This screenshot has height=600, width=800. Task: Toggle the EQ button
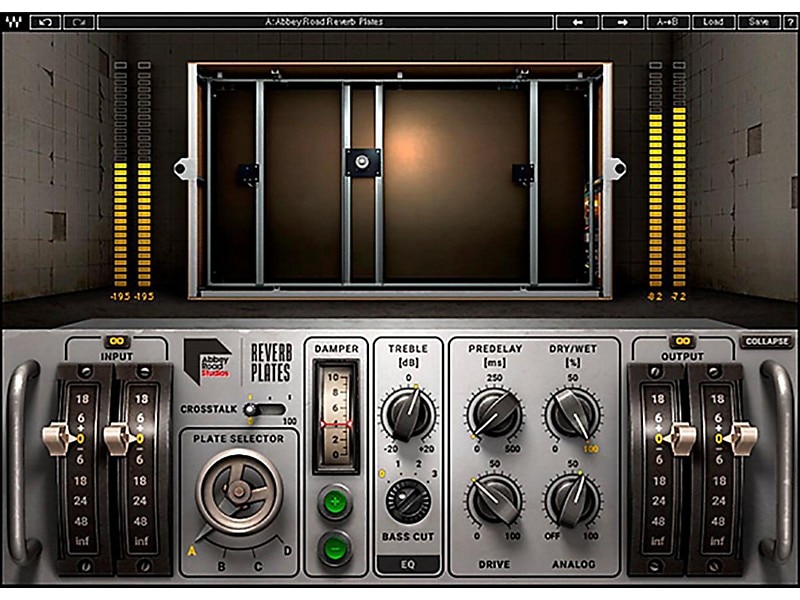pos(408,564)
